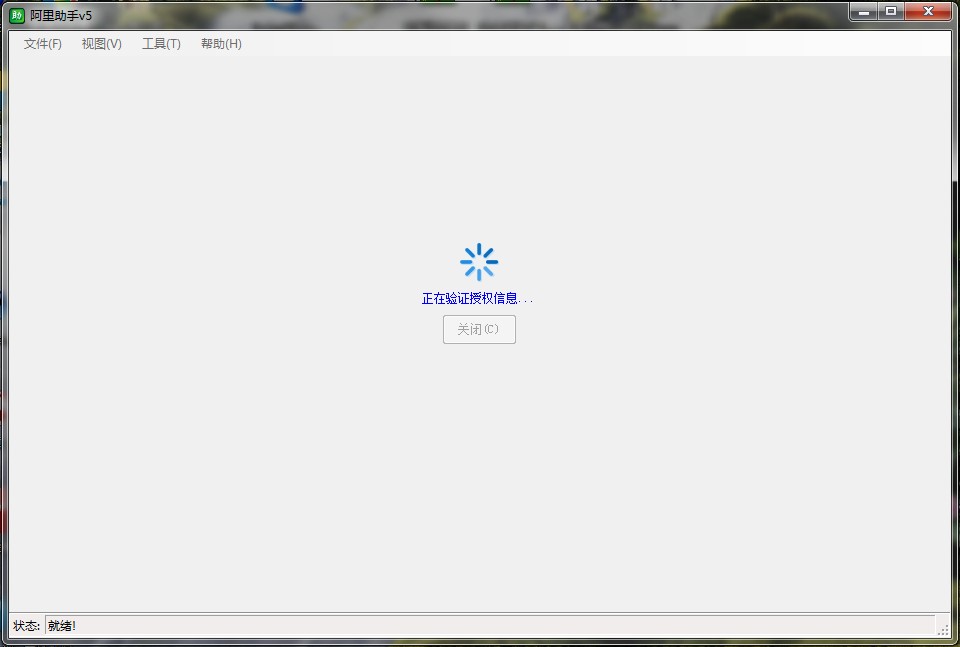Maximize the 阿里助手v5 window
This screenshot has width=960, height=647.
(x=892, y=12)
